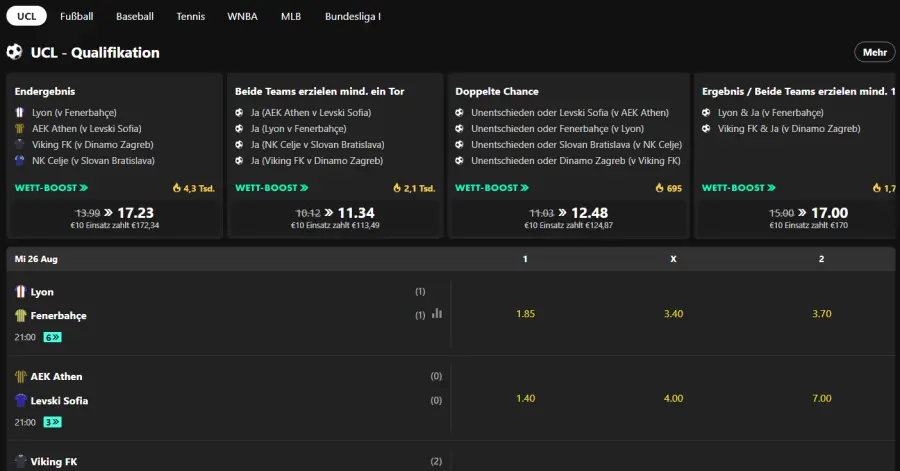Open the stats bar chart icon for Lyon v Fenerbahçe

437,313
